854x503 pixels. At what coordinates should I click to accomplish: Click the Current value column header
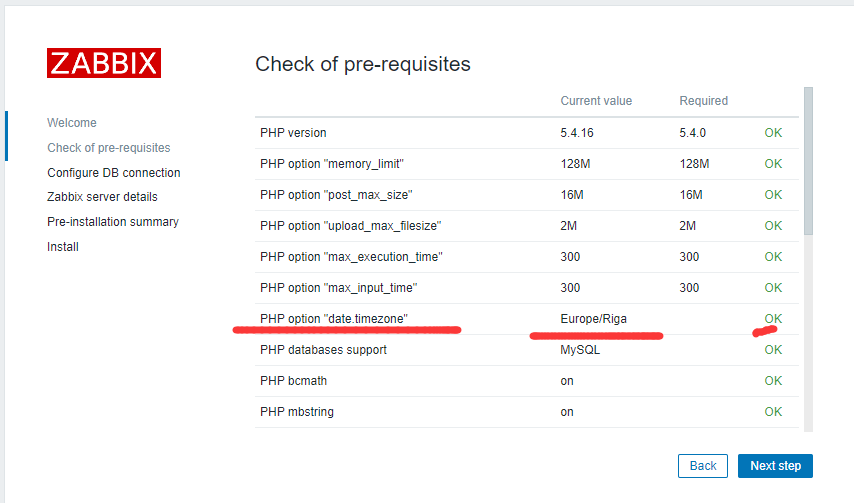(x=596, y=101)
